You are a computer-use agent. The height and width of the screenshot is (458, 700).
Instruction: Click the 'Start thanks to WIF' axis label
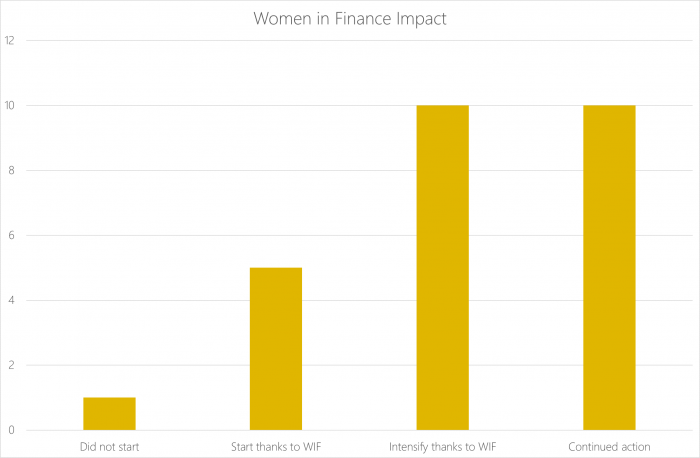coord(276,446)
